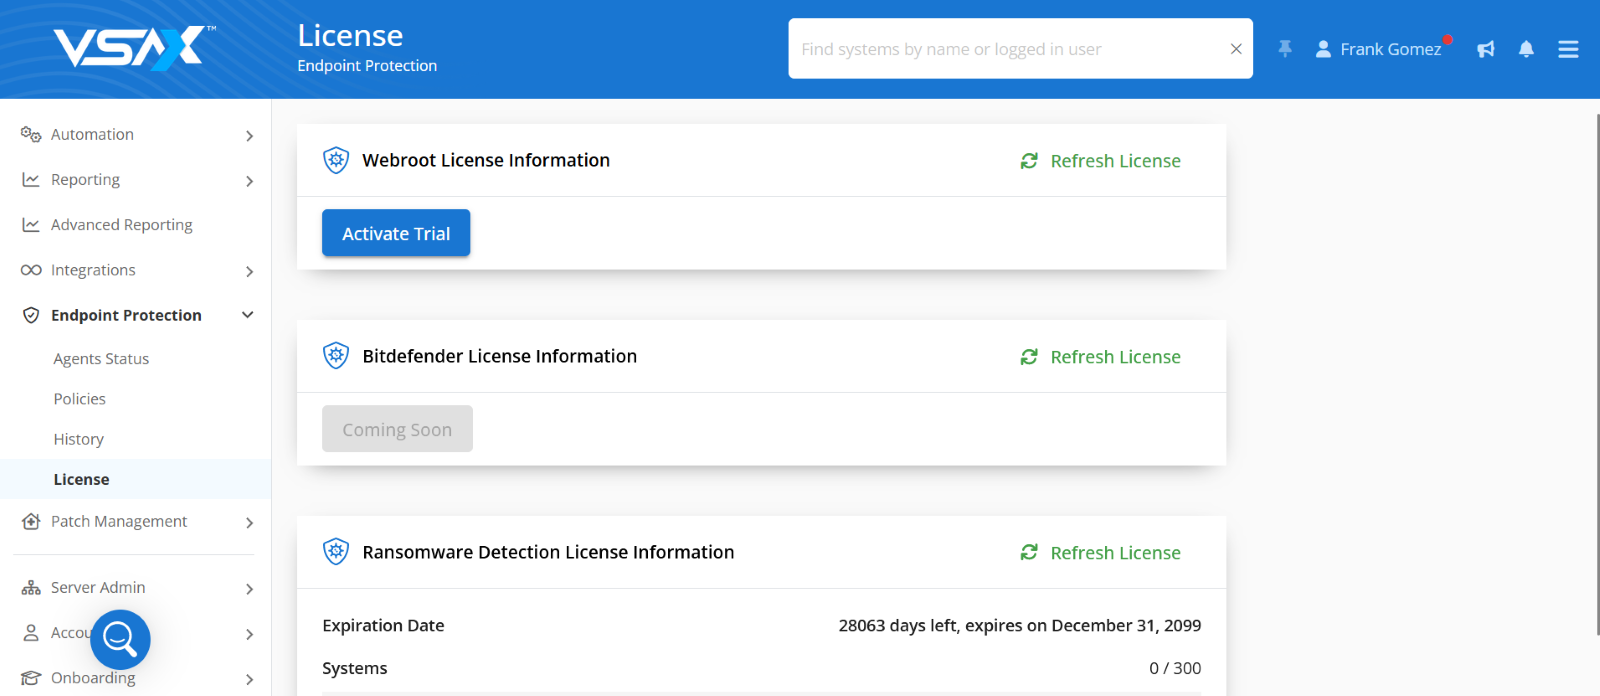Open the Automation menu label

[92, 134]
